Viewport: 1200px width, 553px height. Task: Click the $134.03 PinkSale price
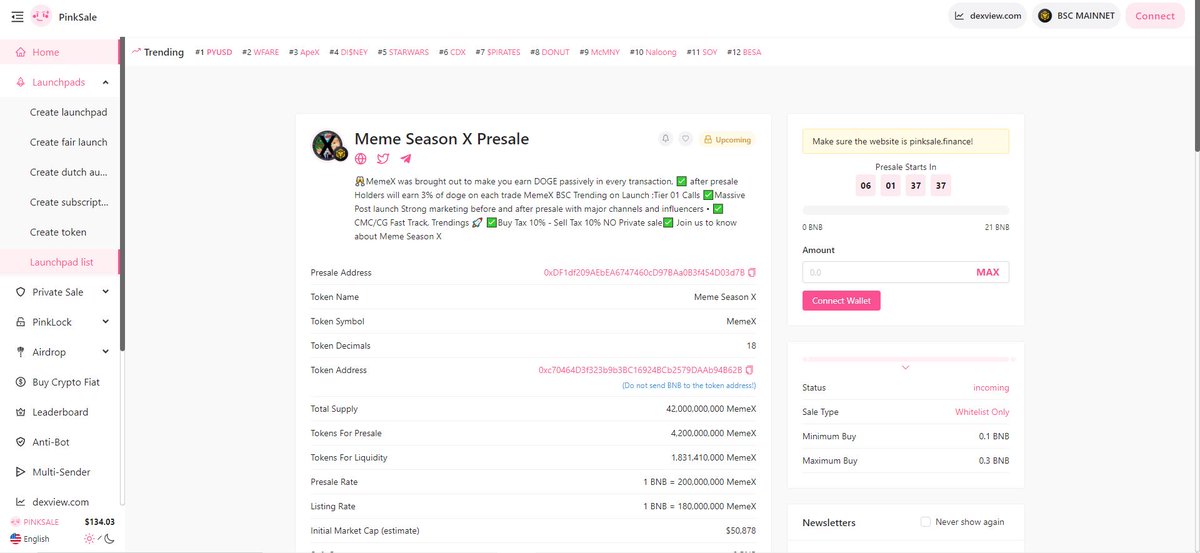99,522
